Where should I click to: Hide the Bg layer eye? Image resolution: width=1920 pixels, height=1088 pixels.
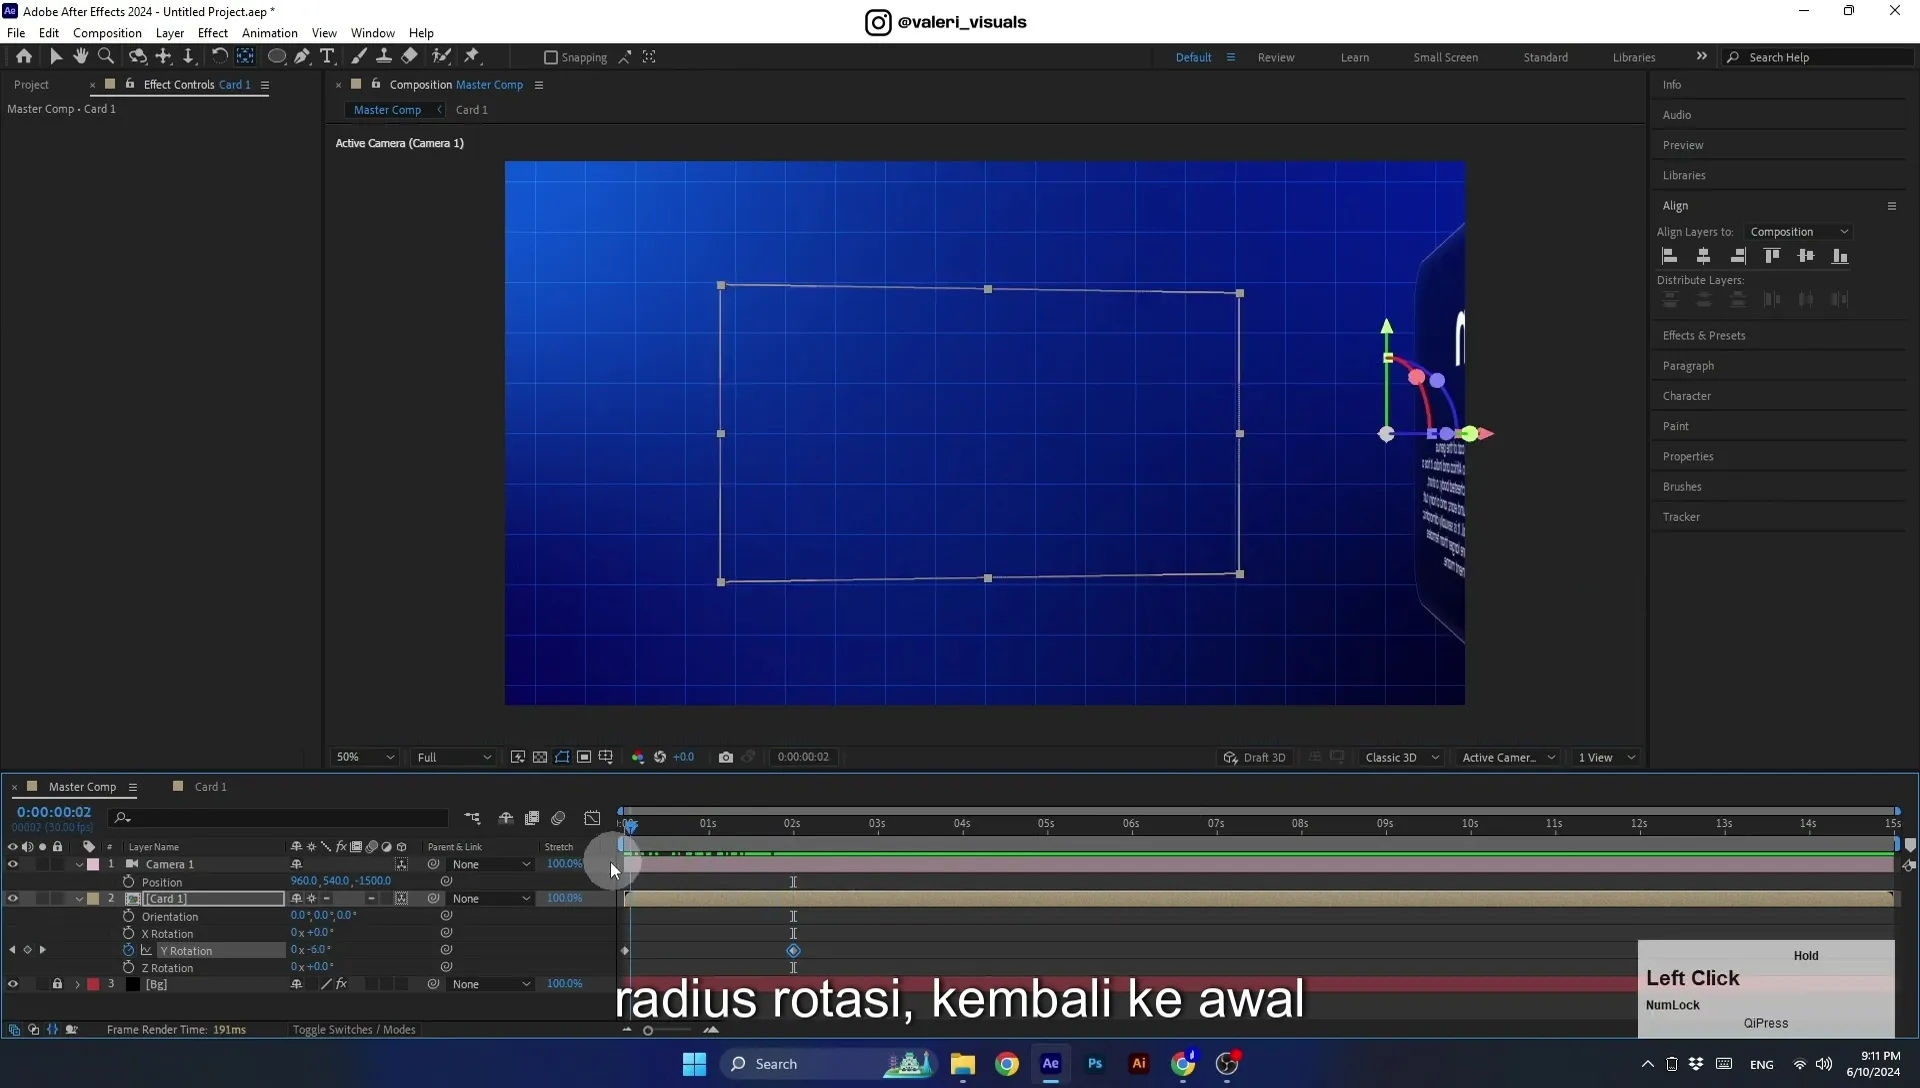(13, 984)
